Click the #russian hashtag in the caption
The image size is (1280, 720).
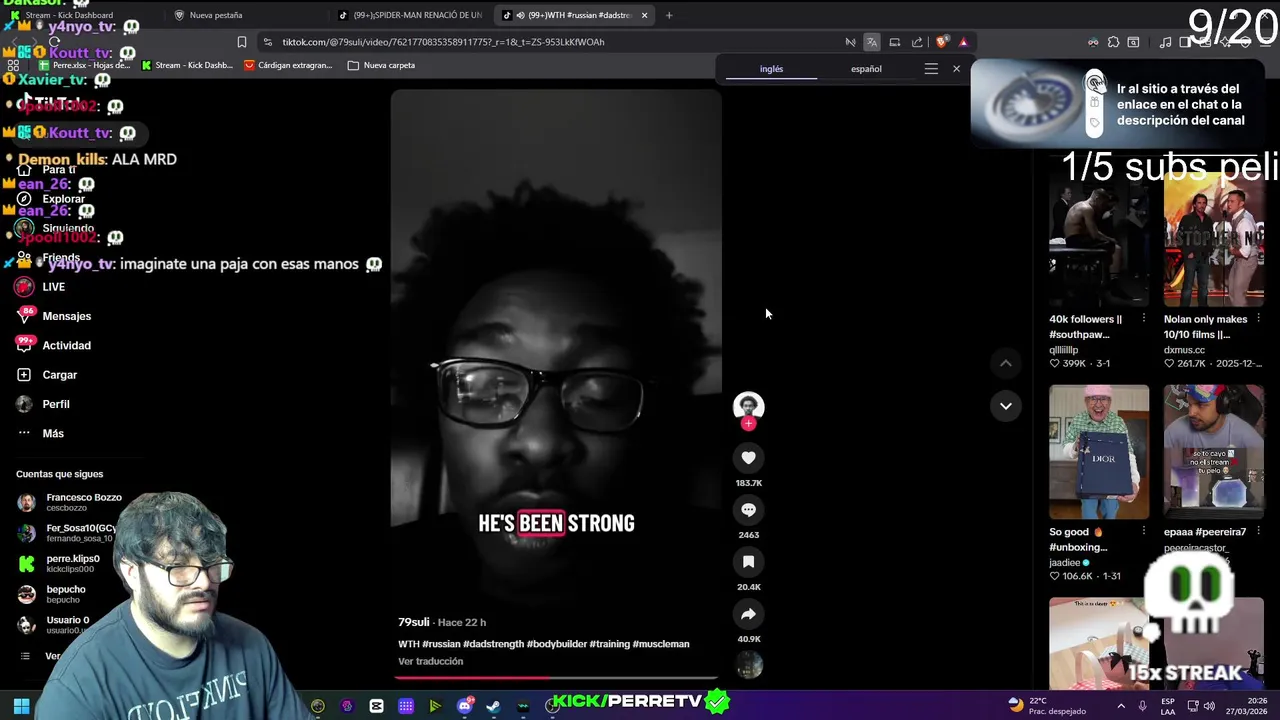point(440,644)
